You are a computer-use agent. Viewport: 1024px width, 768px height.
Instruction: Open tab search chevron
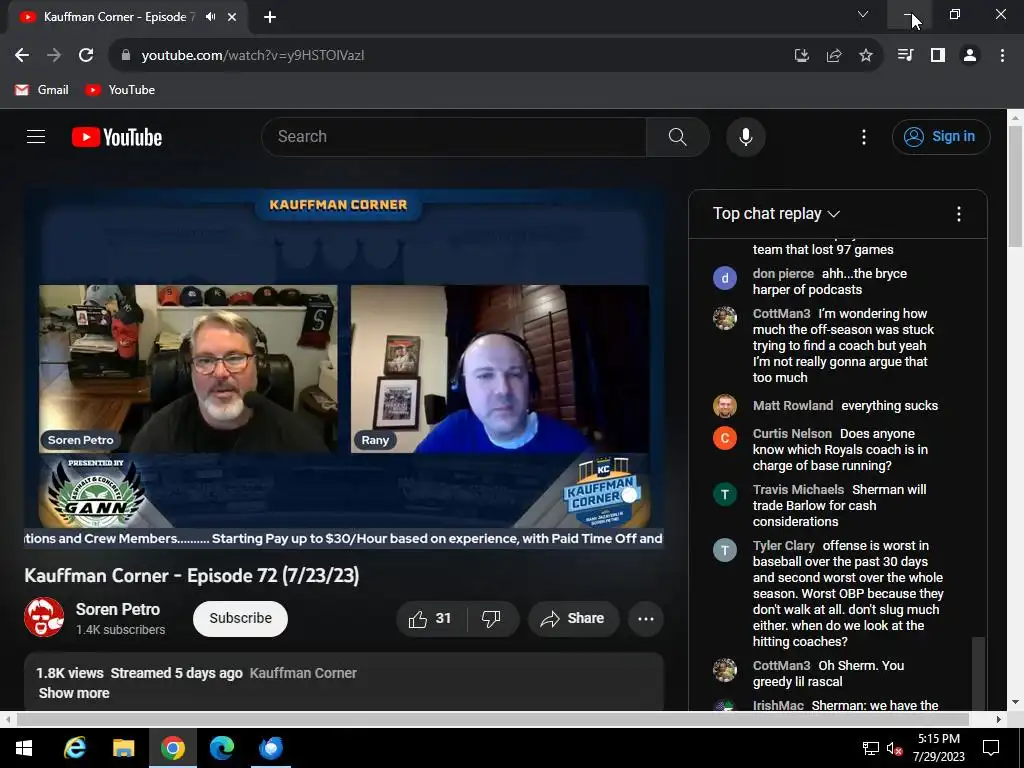tap(863, 14)
